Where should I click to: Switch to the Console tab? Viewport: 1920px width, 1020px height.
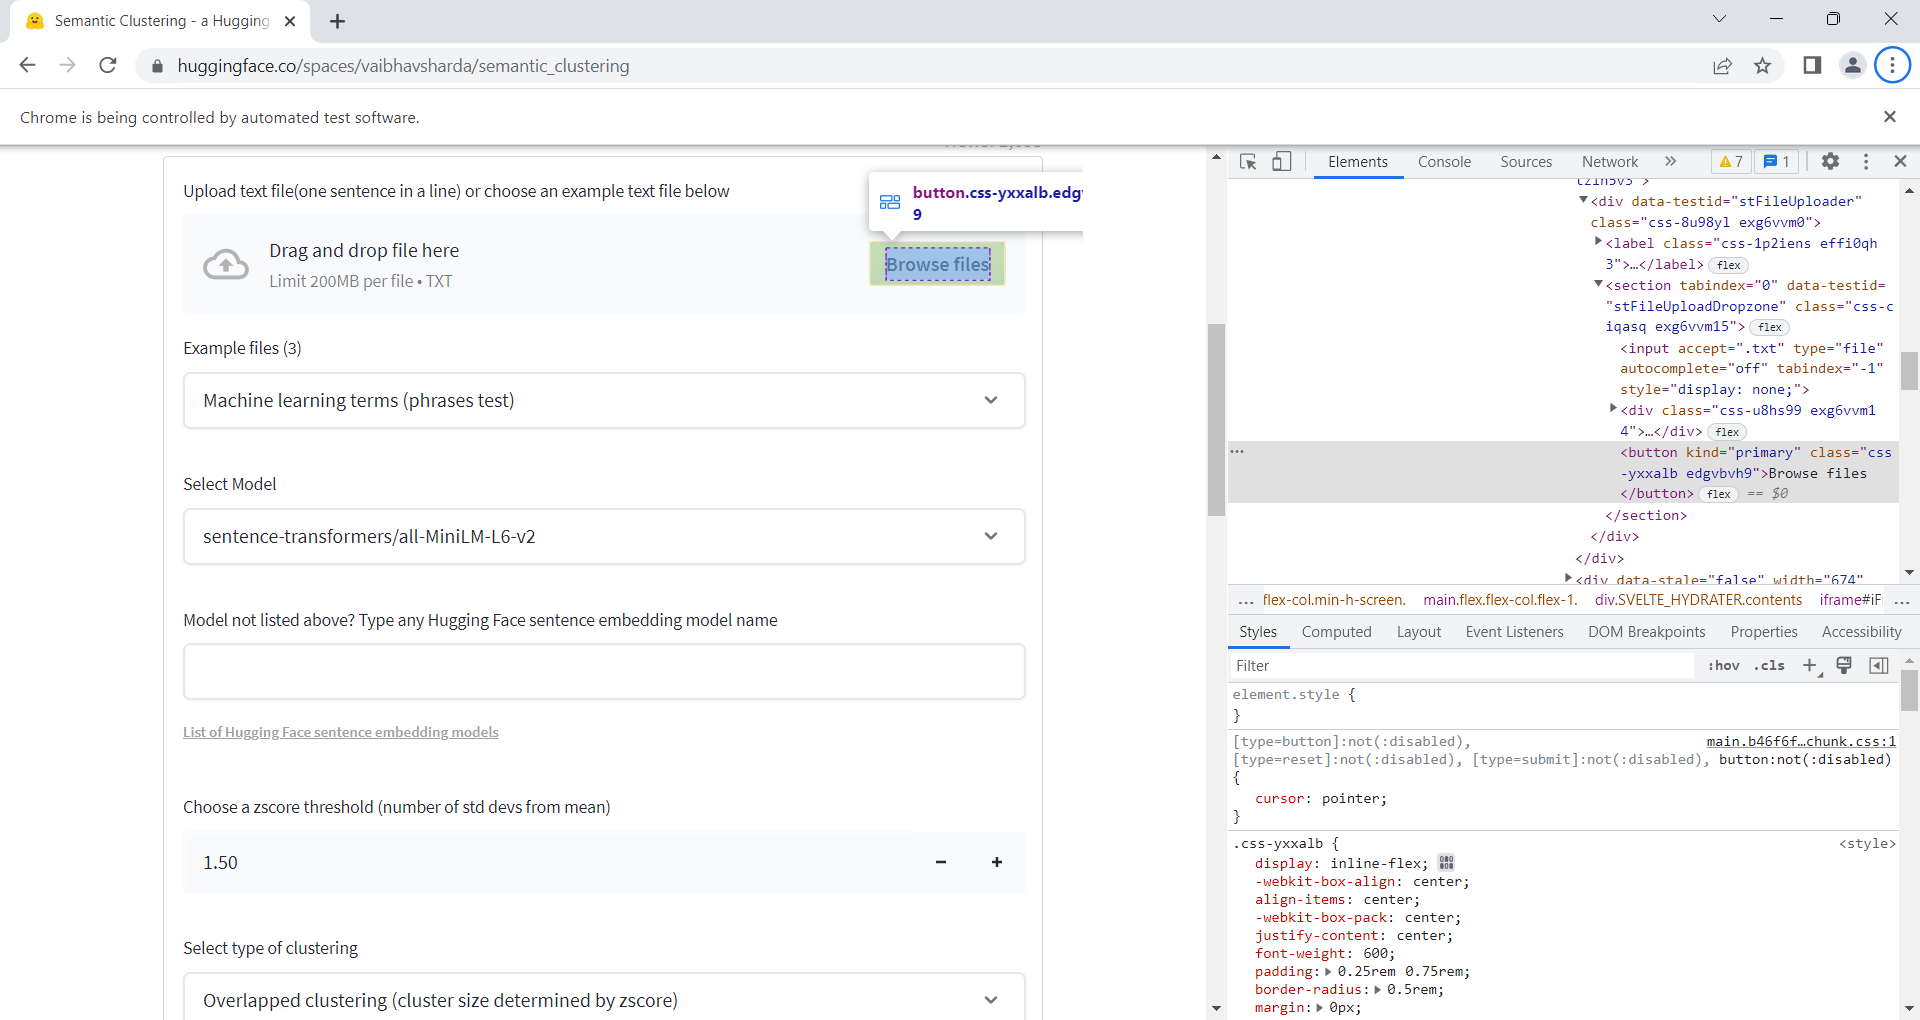click(1444, 162)
